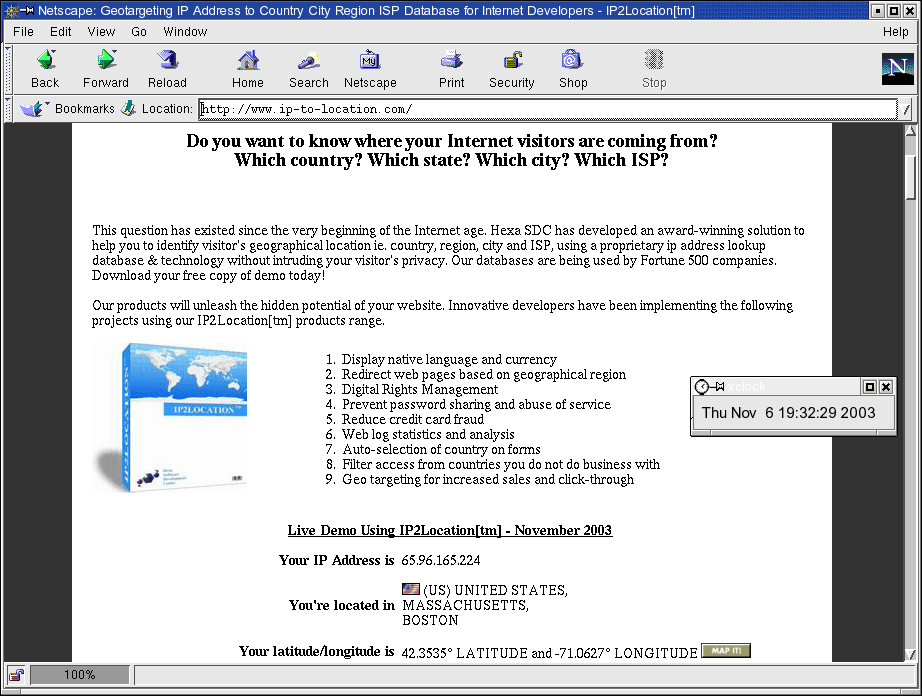
Task: Click the security lock icon in status bar
Action: (x=16, y=675)
